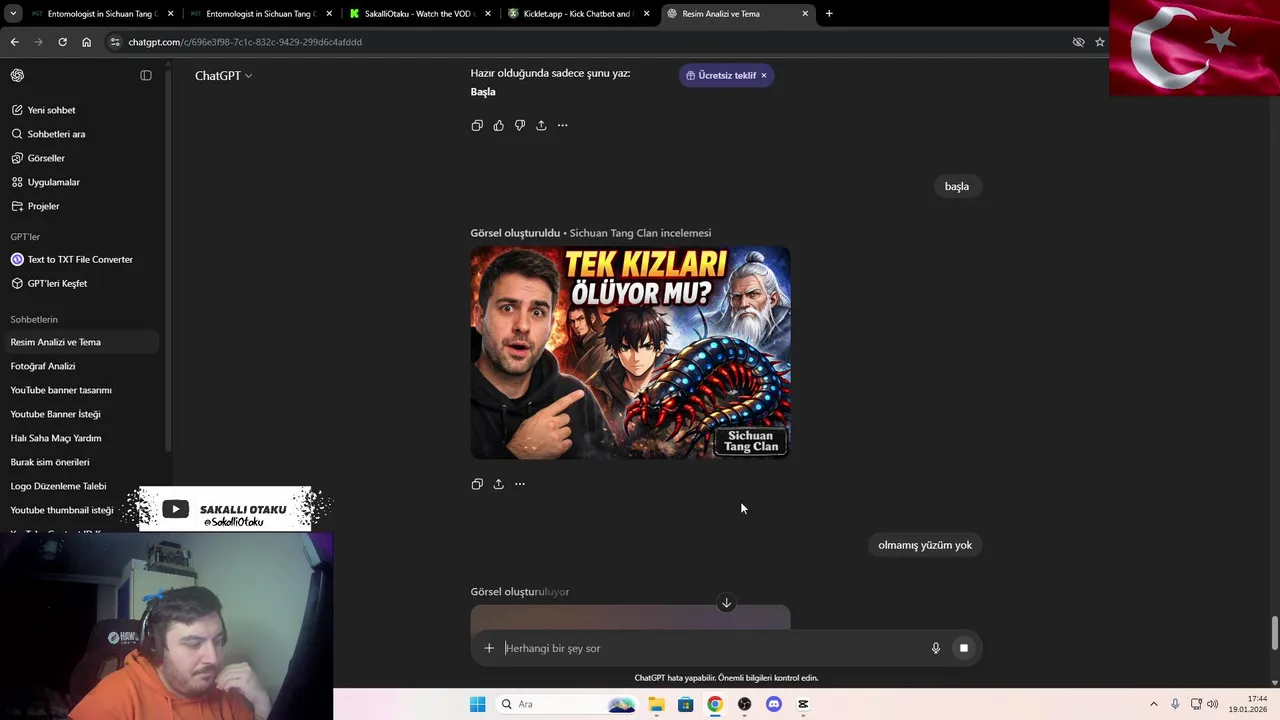The height and width of the screenshot is (720, 1280).
Task: Reload the page
Action: [62, 42]
